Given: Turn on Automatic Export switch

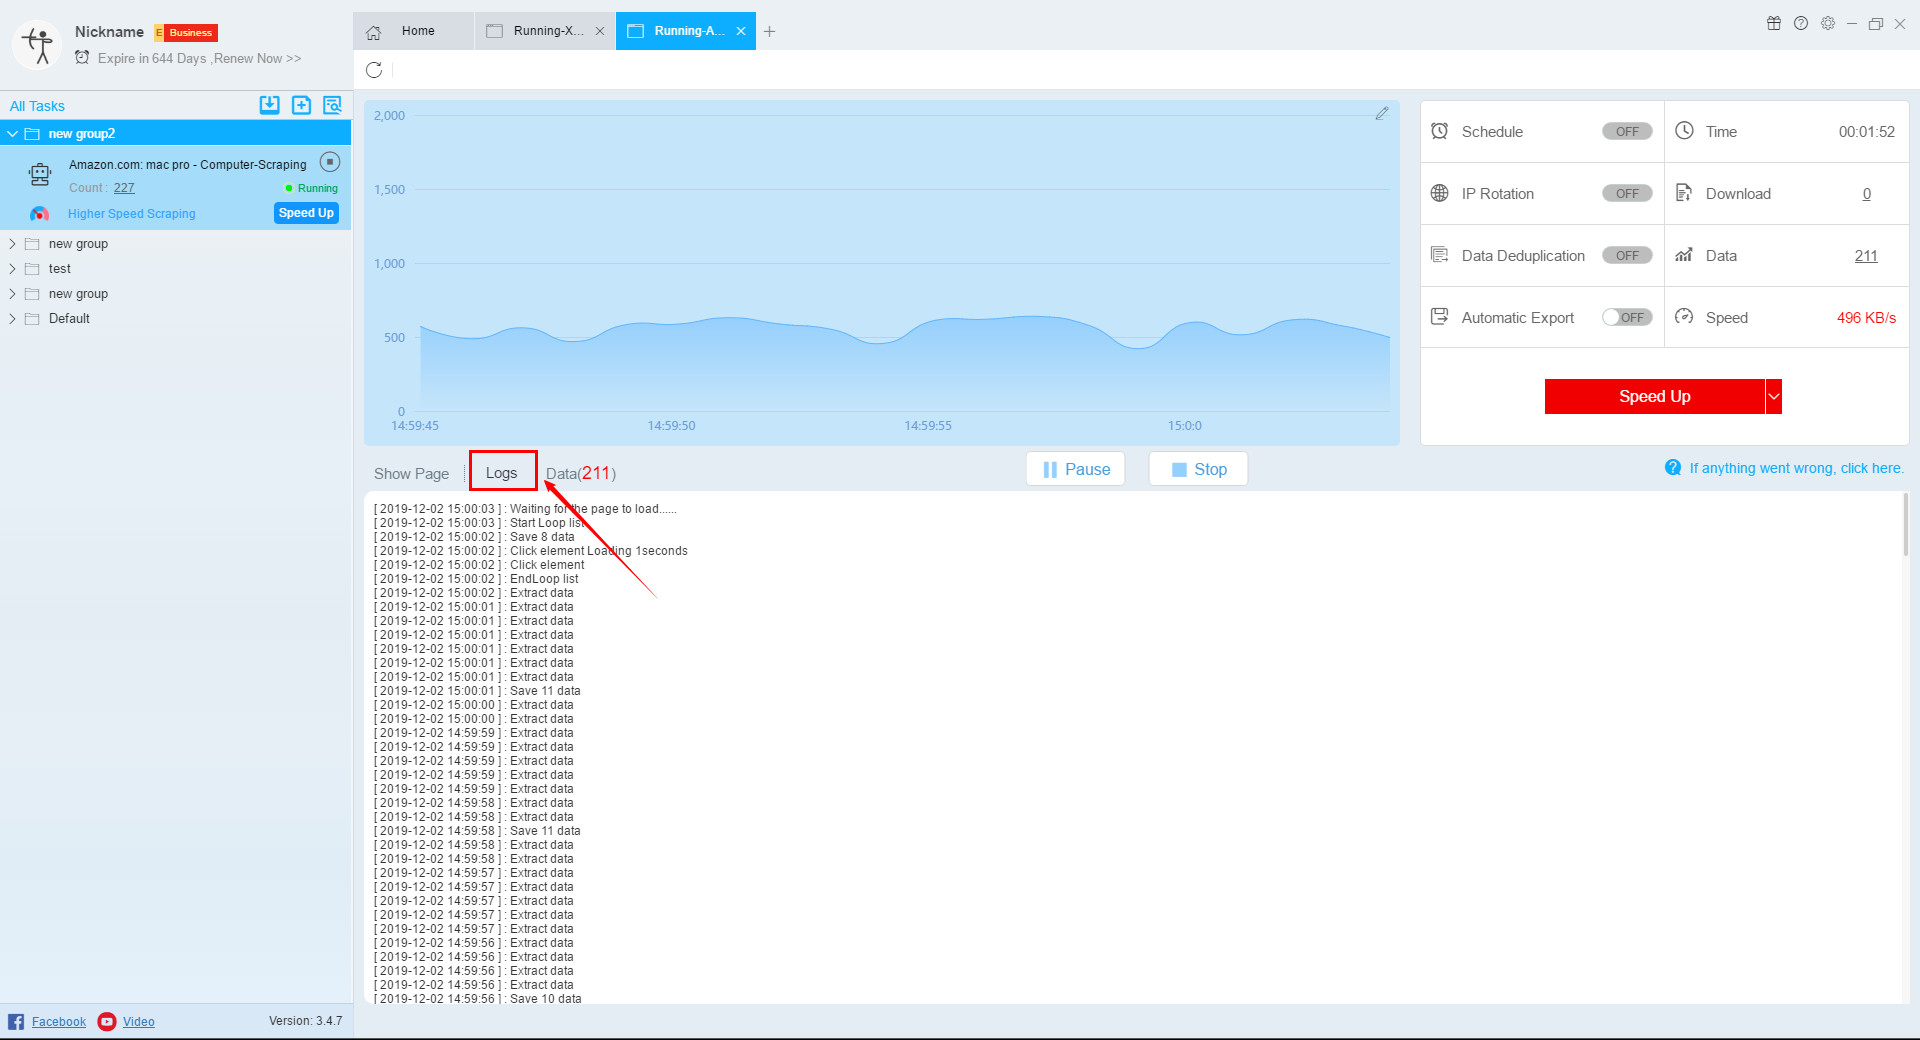Looking at the screenshot, I should (1627, 317).
